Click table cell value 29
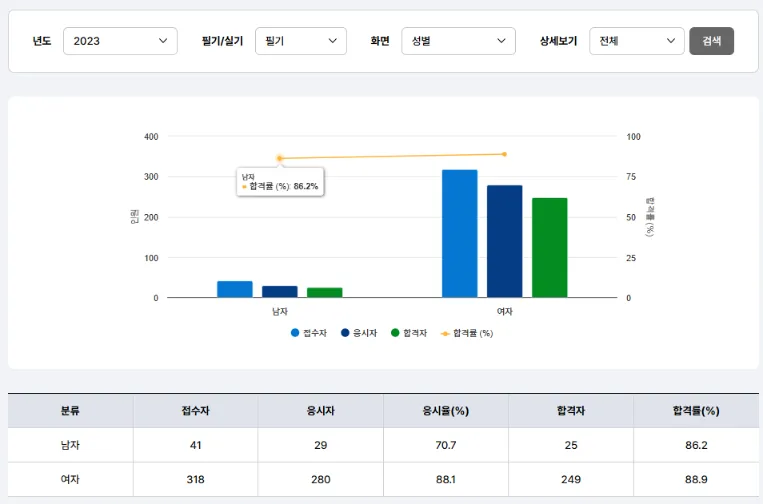The height and width of the screenshot is (504, 763). click(x=321, y=445)
